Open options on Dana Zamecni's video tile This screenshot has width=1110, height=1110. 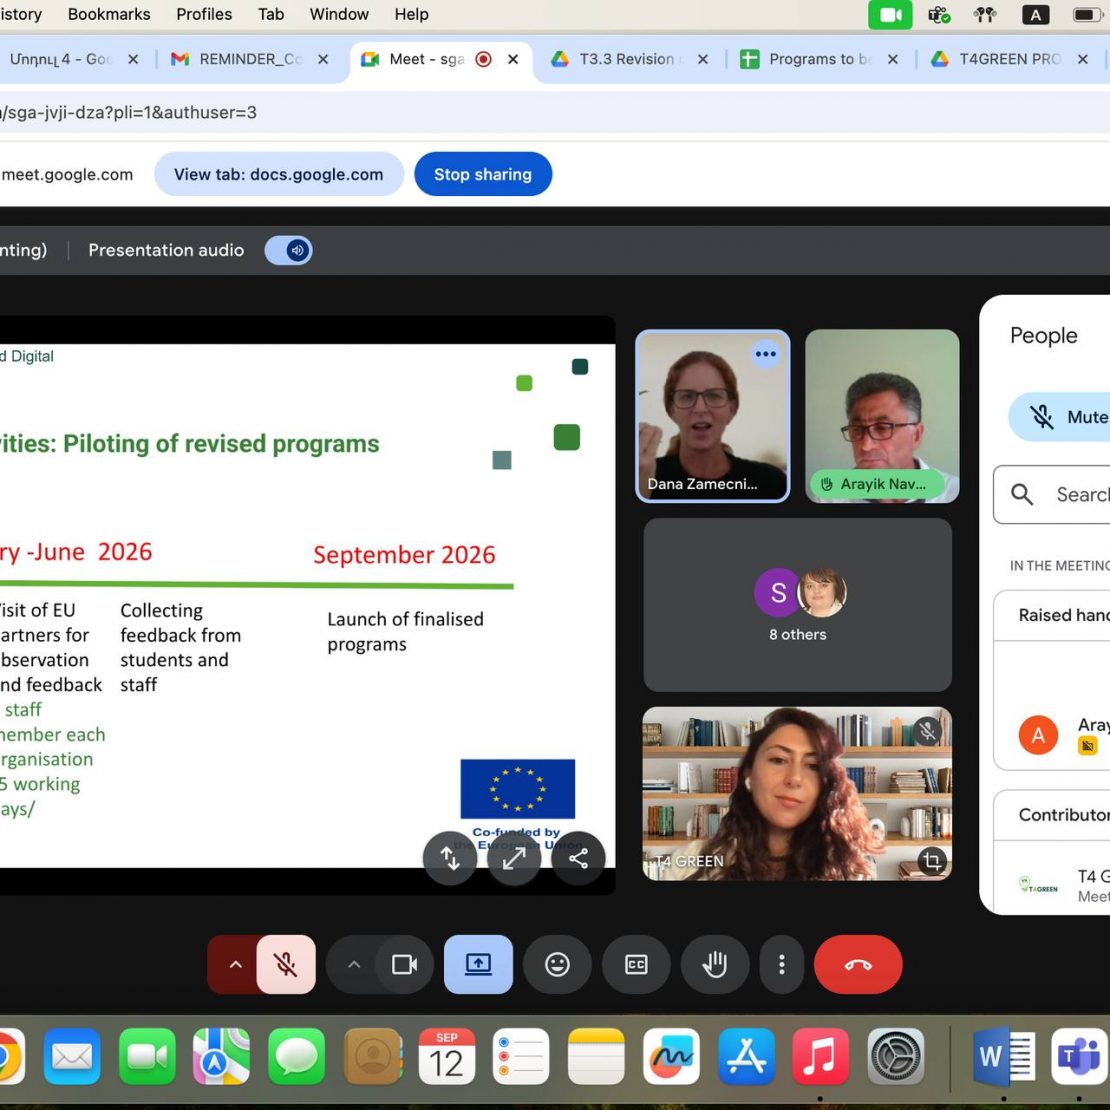(x=765, y=354)
